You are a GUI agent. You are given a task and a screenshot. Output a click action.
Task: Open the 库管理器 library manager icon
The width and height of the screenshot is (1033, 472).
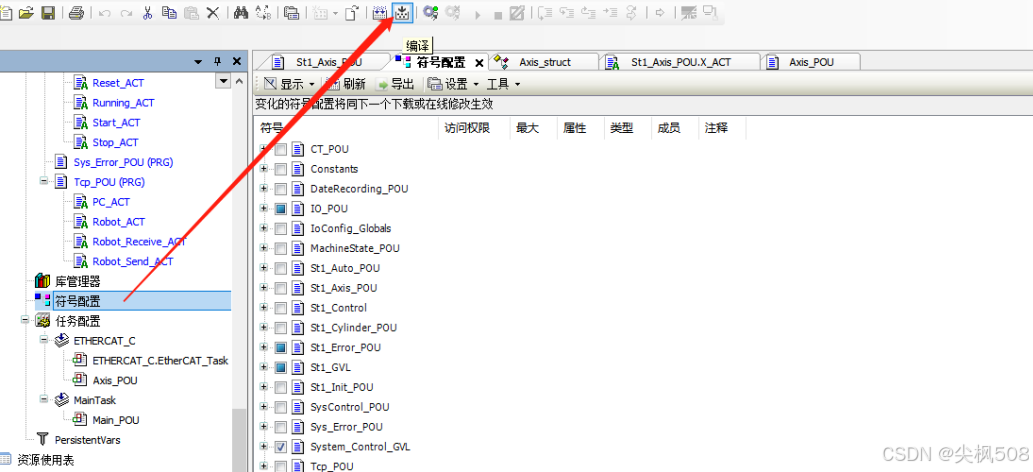(42, 281)
